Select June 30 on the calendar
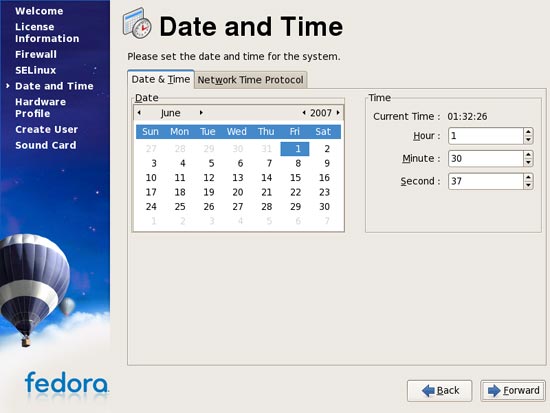Image resolution: width=550 pixels, height=413 pixels. click(324, 206)
